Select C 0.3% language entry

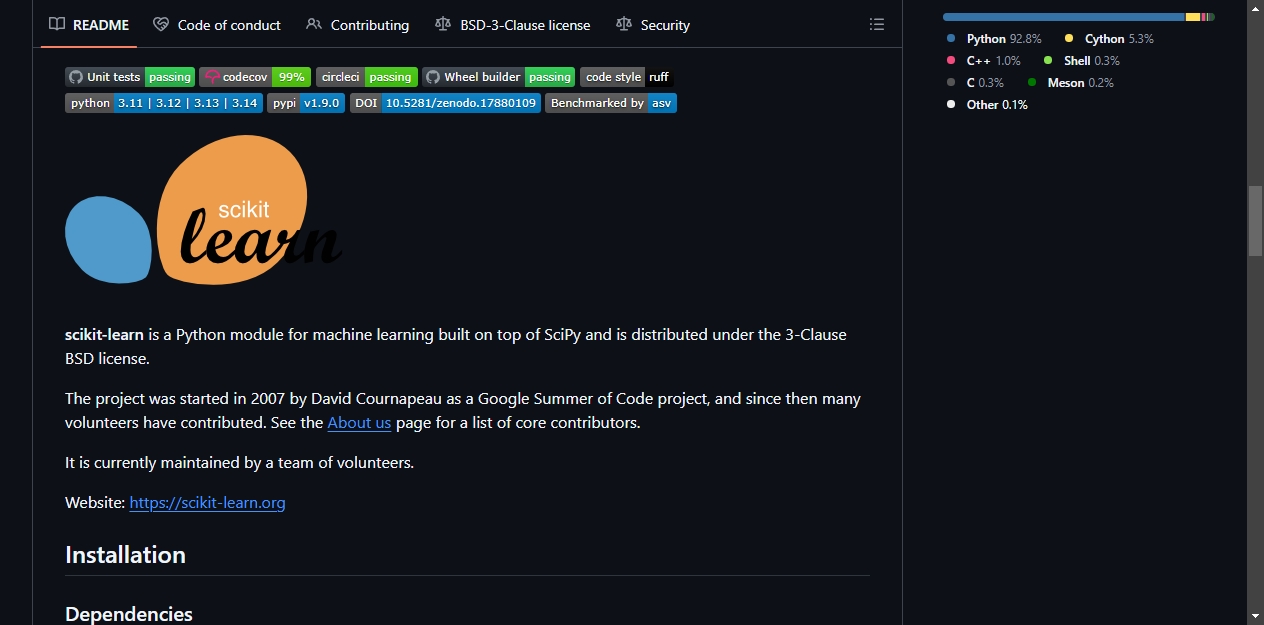click(x=975, y=83)
